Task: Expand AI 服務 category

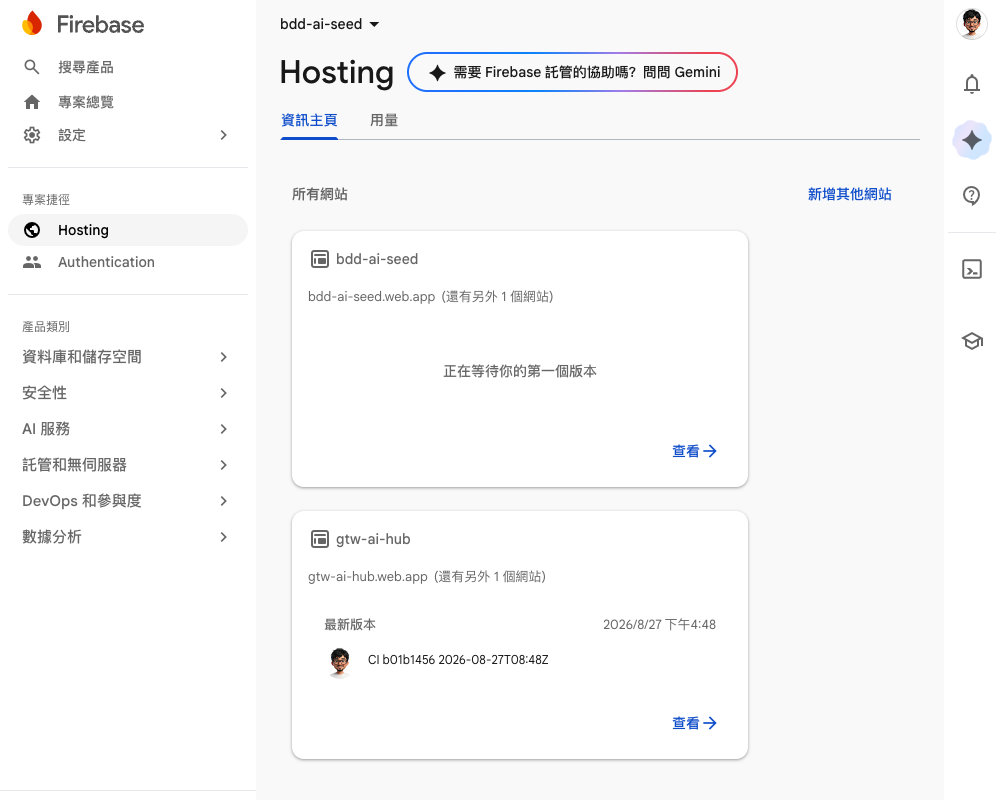Action: (x=223, y=429)
